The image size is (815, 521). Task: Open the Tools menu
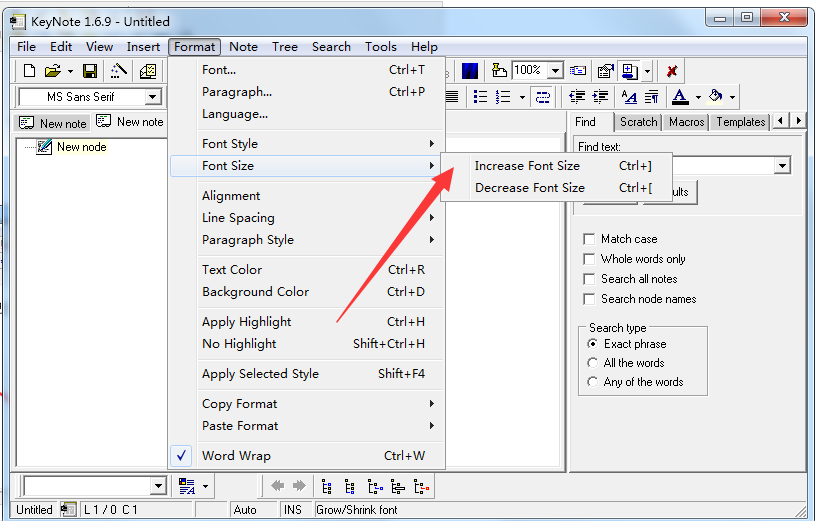pyautogui.click(x=380, y=47)
